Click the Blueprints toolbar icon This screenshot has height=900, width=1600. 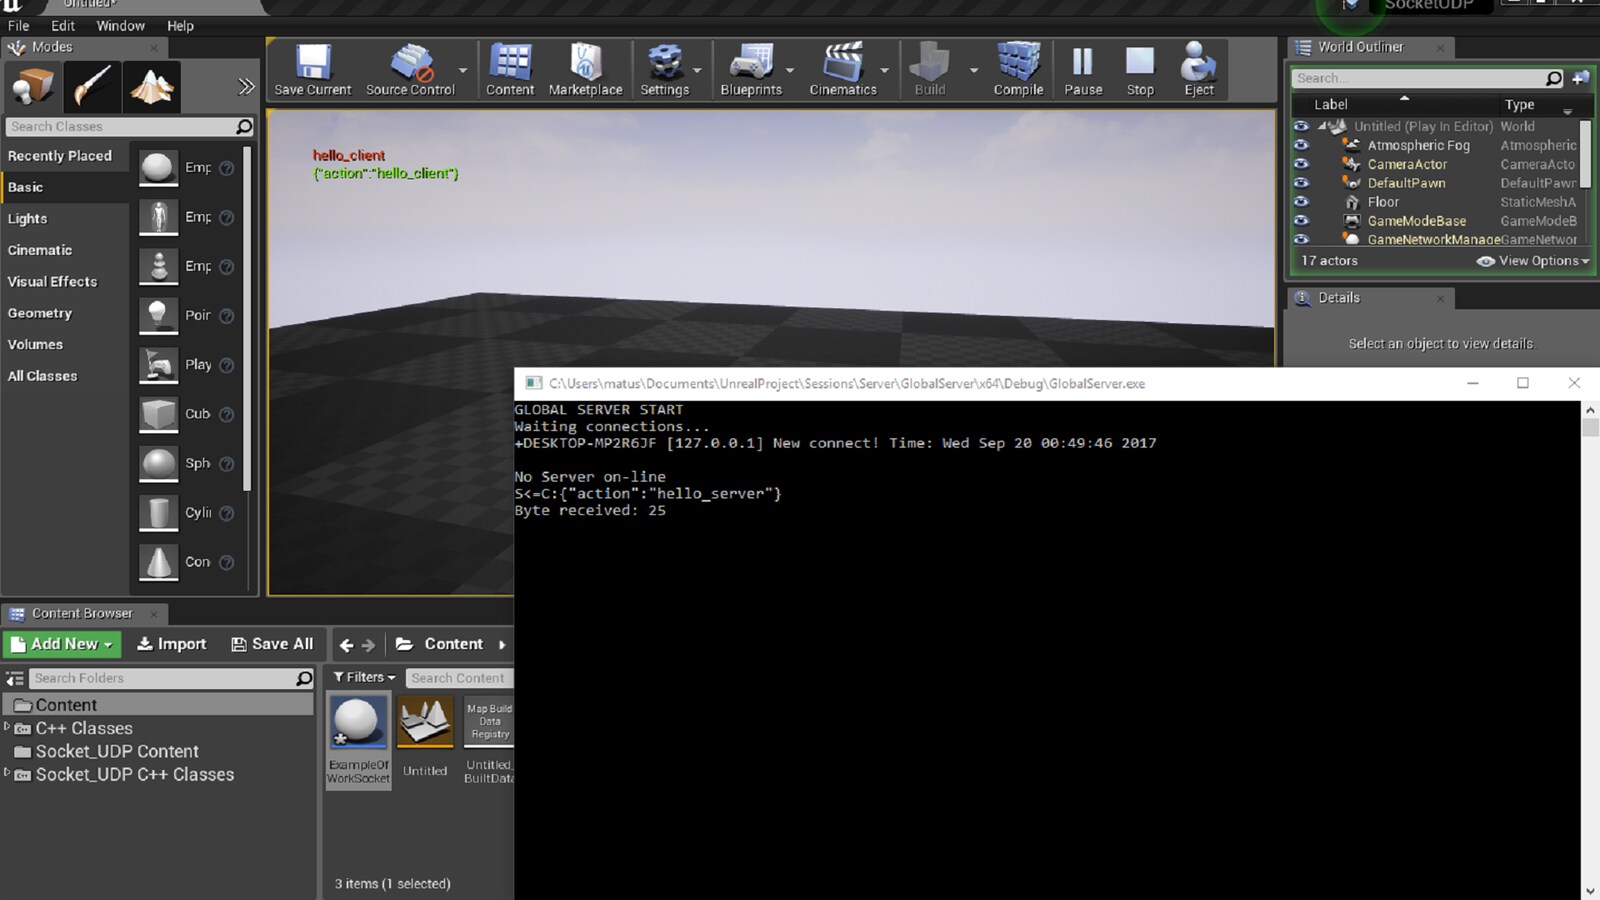[x=752, y=68]
